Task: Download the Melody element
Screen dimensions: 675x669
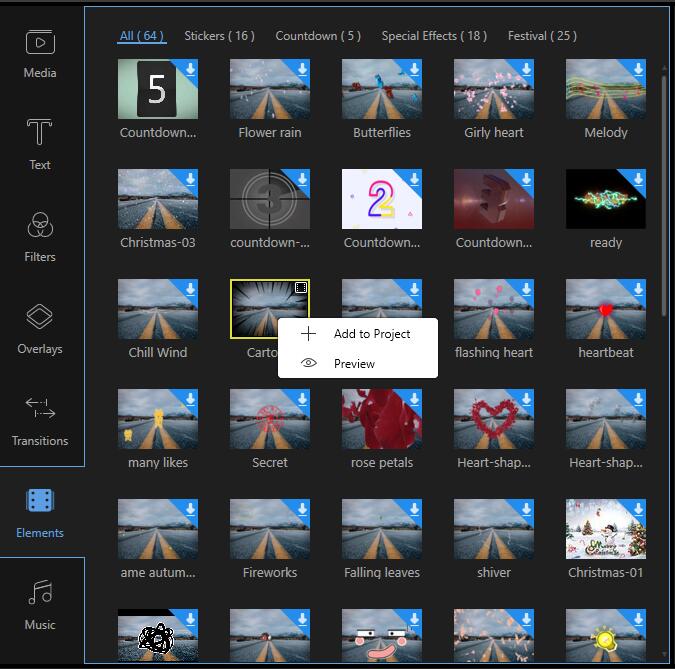Action: tap(638, 69)
